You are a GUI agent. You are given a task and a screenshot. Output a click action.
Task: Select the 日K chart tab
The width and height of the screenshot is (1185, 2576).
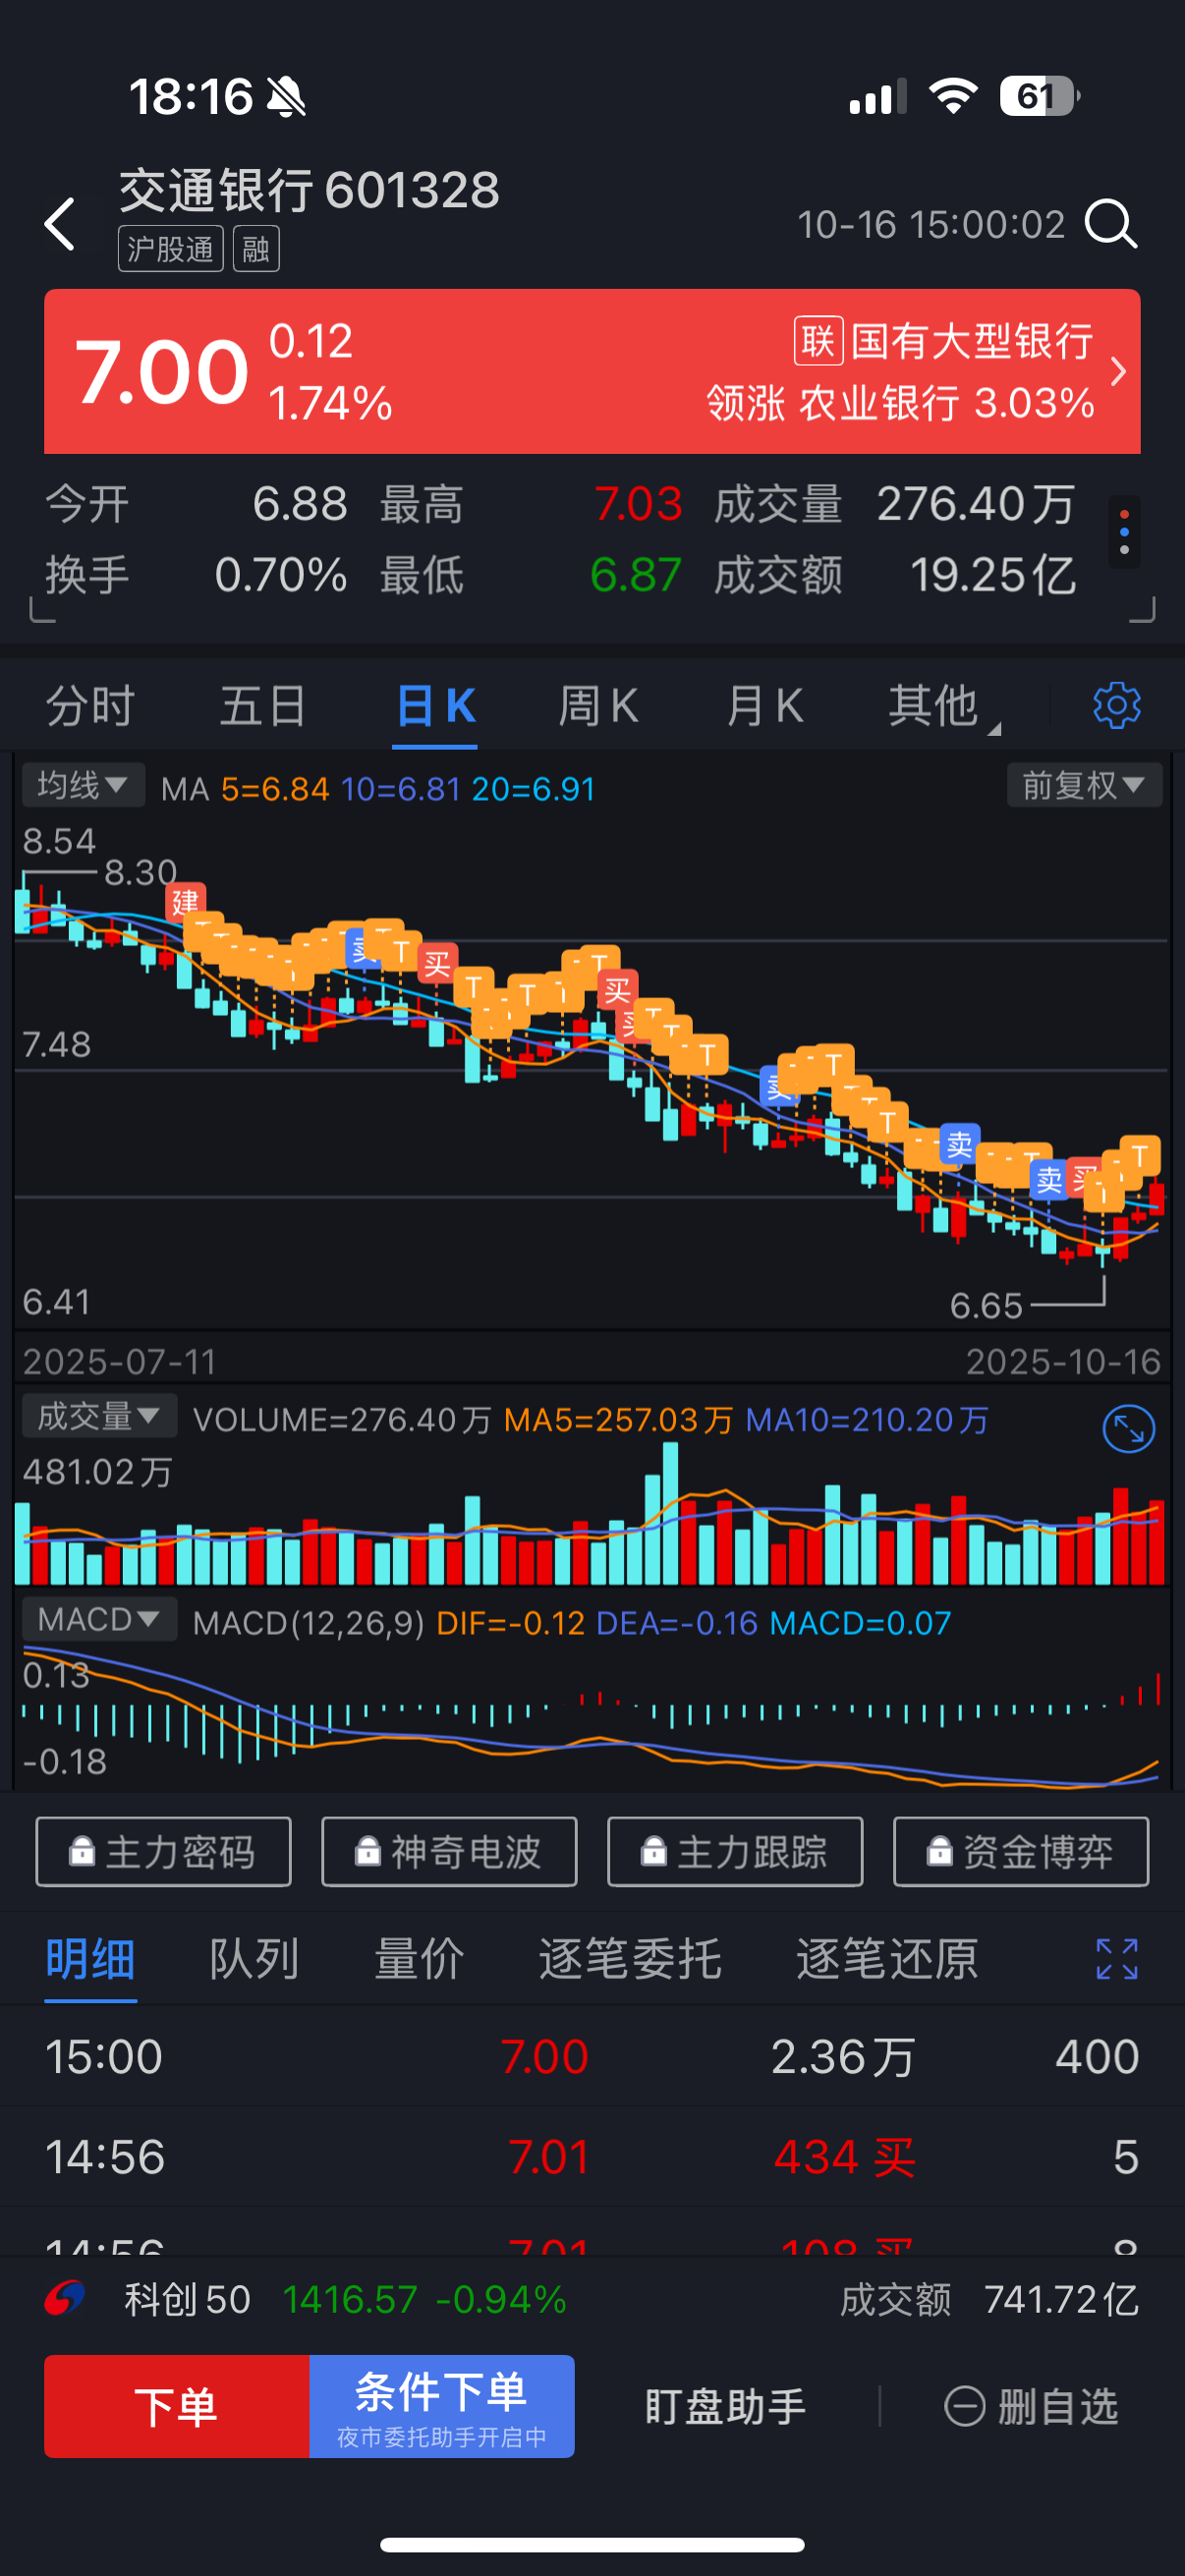pyautogui.click(x=435, y=706)
